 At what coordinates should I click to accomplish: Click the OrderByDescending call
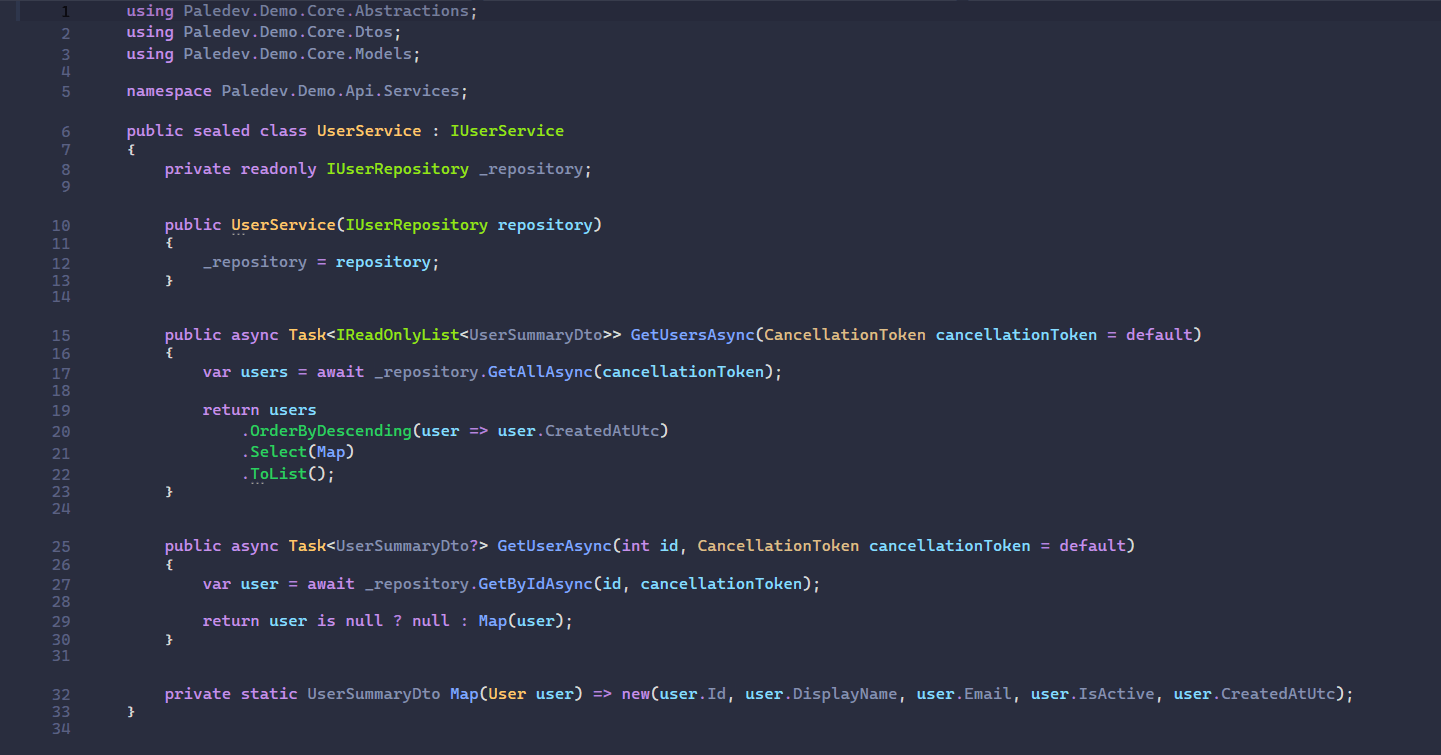tap(330, 430)
